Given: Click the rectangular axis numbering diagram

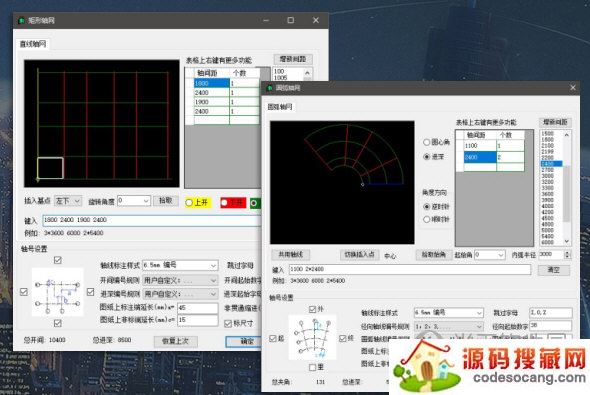Looking at the screenshot, I should (x=58, y=292).
